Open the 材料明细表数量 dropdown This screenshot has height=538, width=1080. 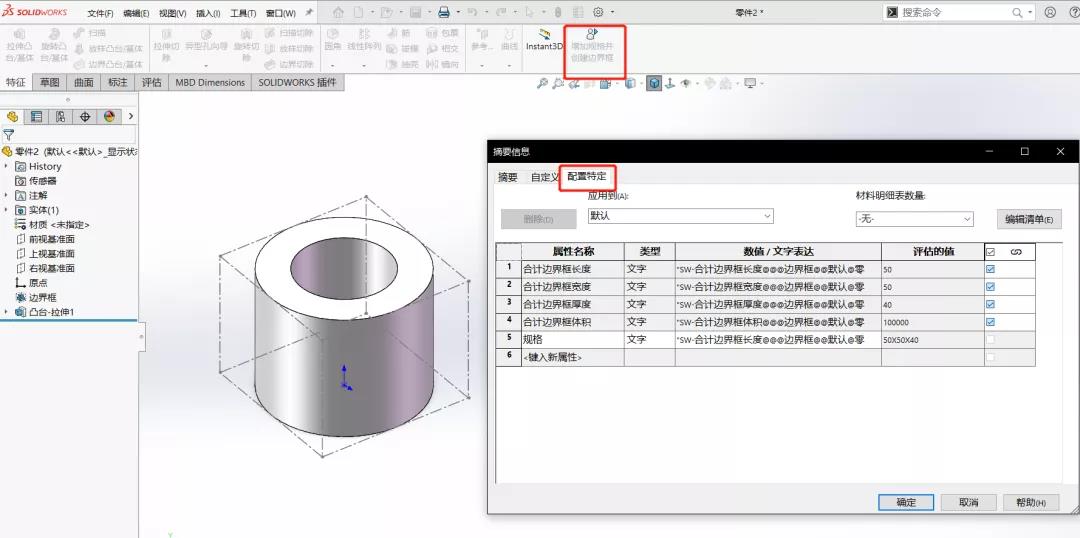(x=914, y=219)
